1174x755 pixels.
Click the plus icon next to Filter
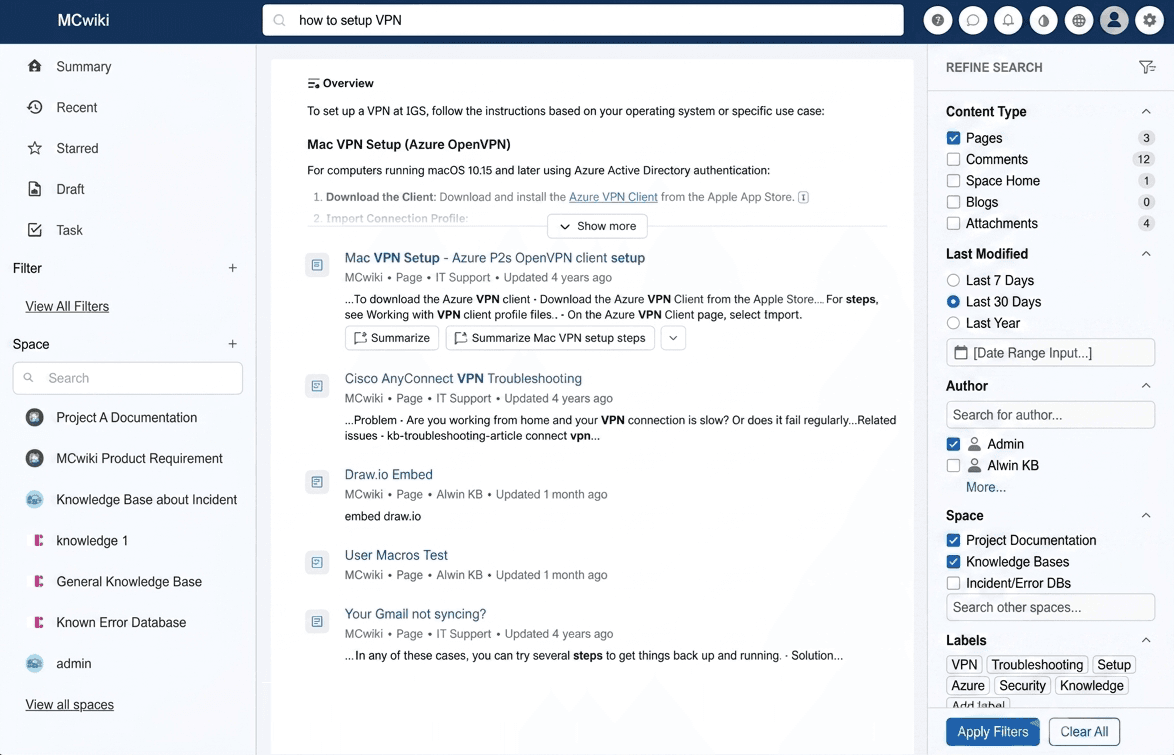(x=233, y=268)
